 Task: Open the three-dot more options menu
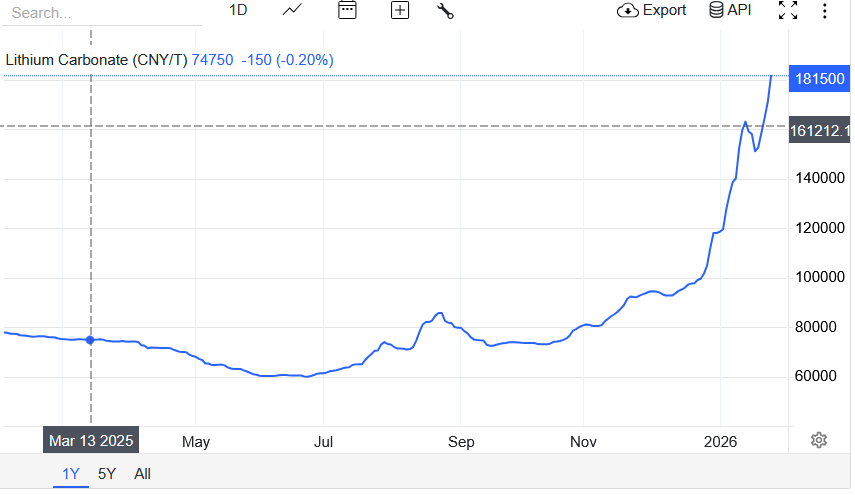824,10
